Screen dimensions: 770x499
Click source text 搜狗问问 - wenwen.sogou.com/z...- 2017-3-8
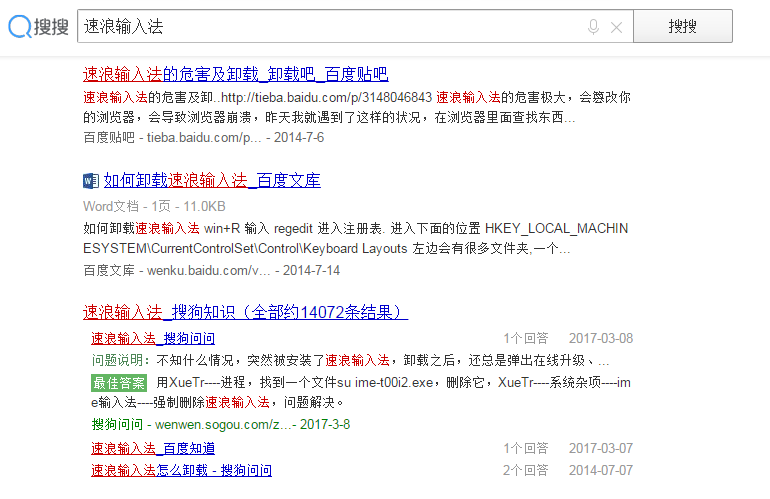tap(220, 424)
